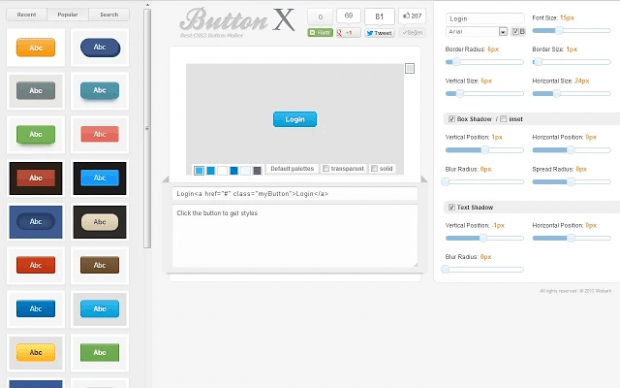
Task: Toggle the bold B font option
Action: point(518,31)
